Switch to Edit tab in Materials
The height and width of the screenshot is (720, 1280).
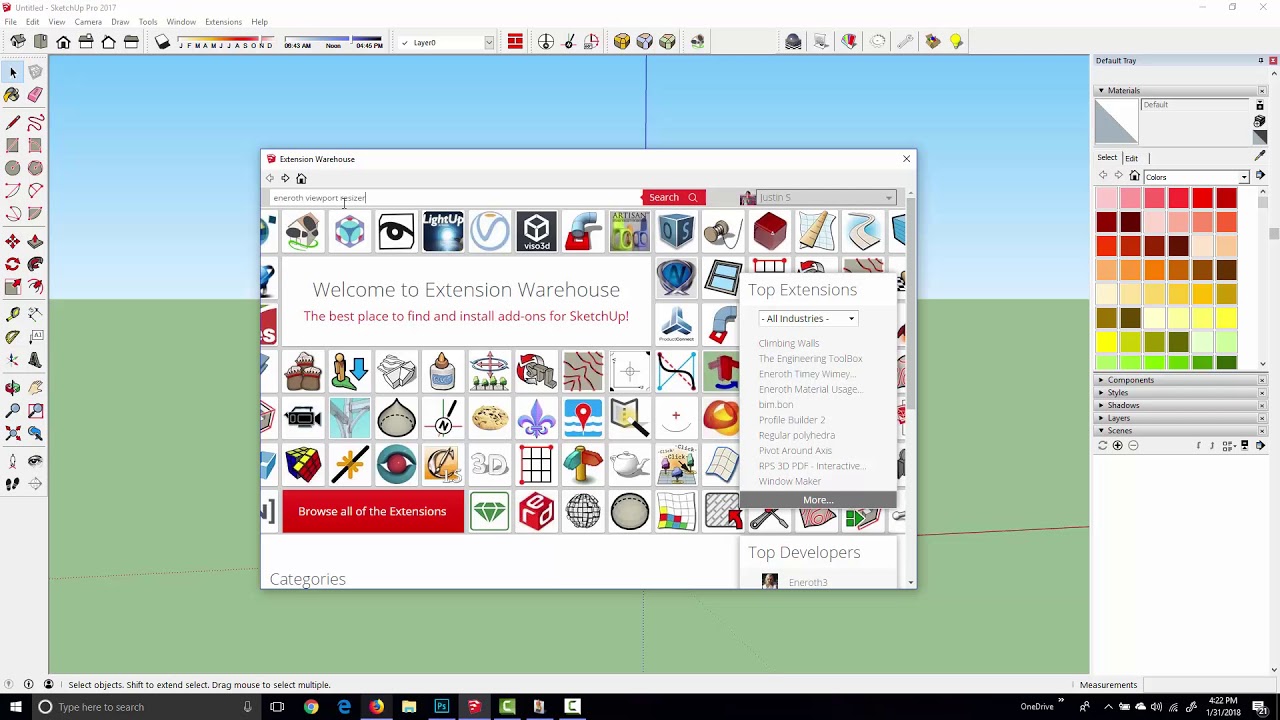1131,158
